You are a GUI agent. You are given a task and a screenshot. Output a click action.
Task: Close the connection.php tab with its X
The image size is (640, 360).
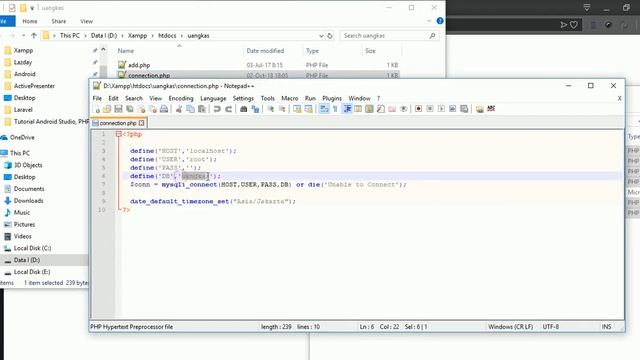pyautogui.click(x=141, y=123)
